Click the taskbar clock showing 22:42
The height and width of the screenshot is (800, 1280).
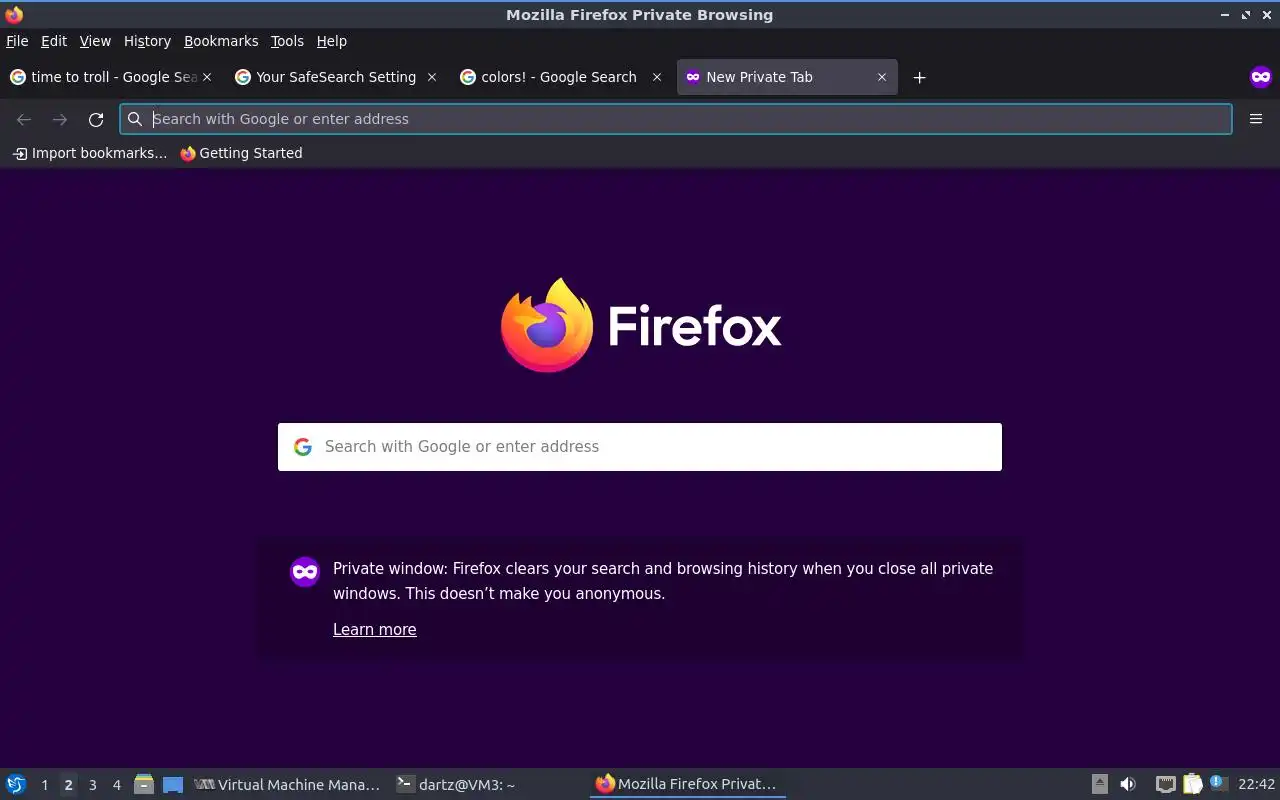click(1256, 785)
